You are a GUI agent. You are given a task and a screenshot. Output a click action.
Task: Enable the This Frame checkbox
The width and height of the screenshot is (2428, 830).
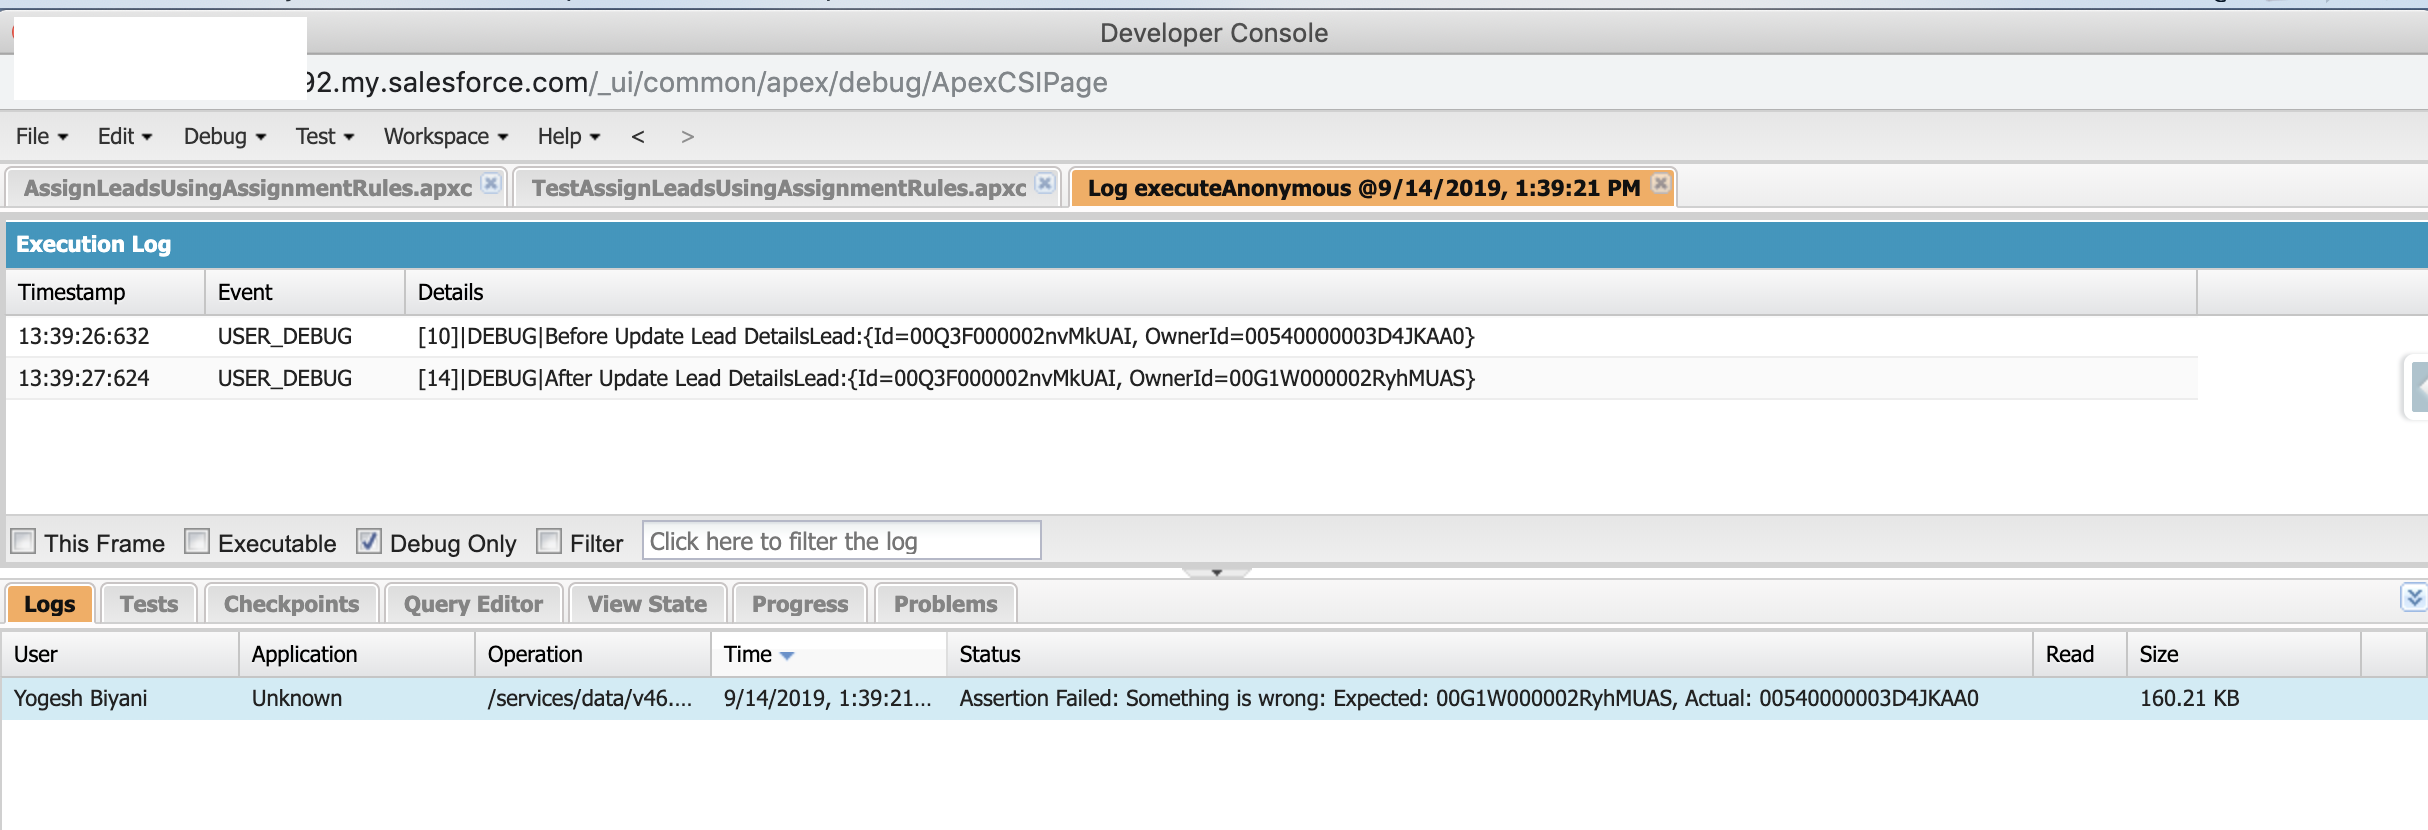(x=23, y=542)
